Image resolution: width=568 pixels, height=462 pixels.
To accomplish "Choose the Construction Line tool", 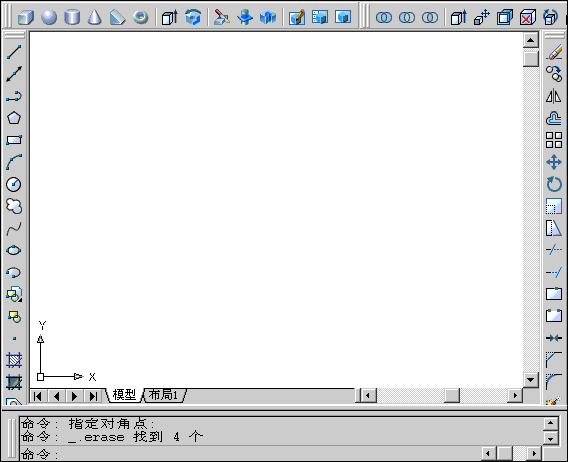I will coord(14,74).
